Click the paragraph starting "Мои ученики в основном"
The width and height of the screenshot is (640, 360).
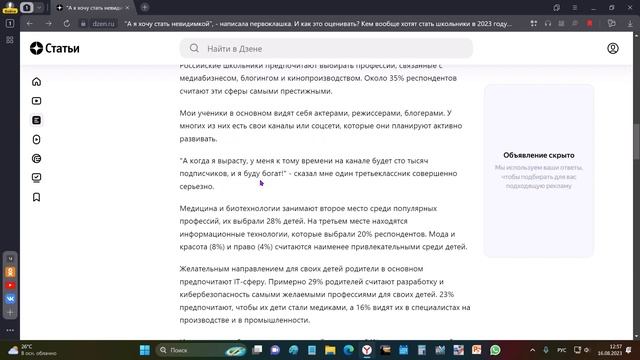tap(321, 126)
